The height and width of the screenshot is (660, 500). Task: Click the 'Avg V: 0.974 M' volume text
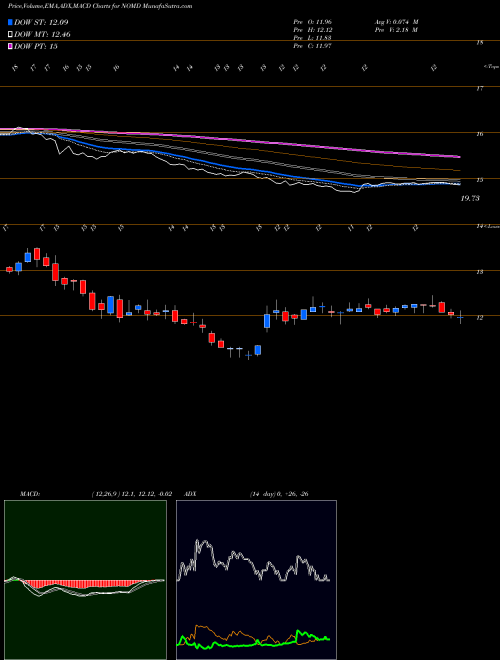click(398, 21)
